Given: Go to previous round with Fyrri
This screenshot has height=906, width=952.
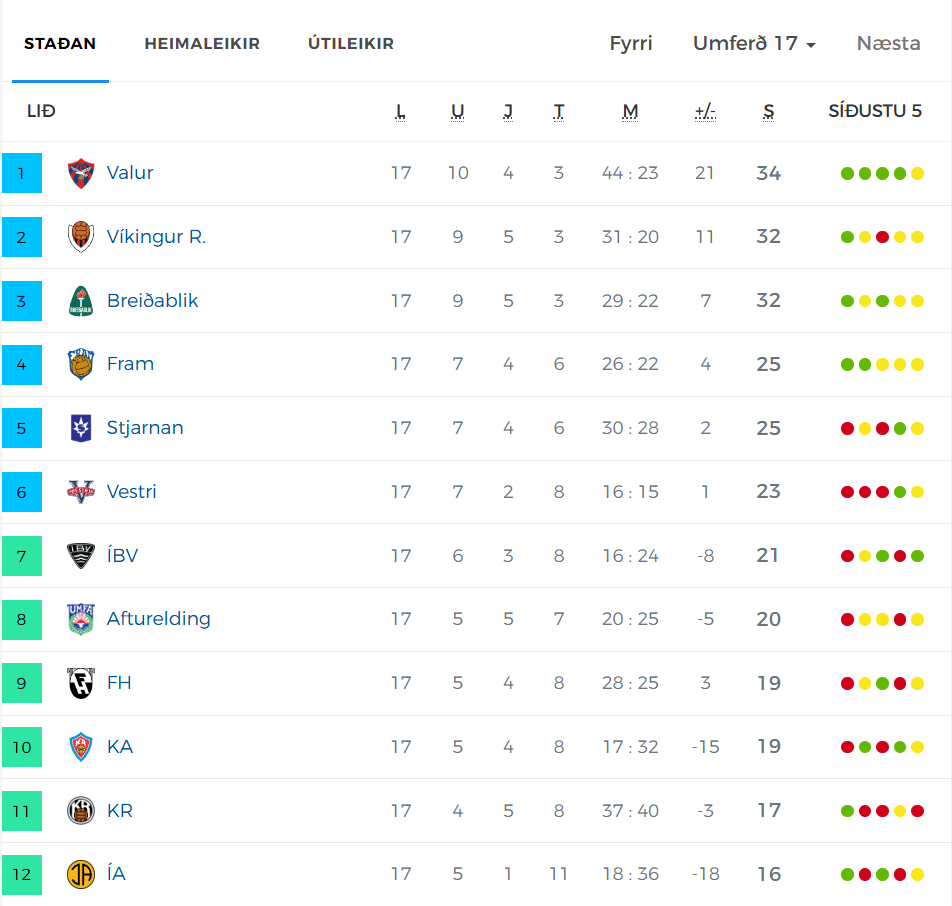Looking at the screenshot, I should 631,43.
